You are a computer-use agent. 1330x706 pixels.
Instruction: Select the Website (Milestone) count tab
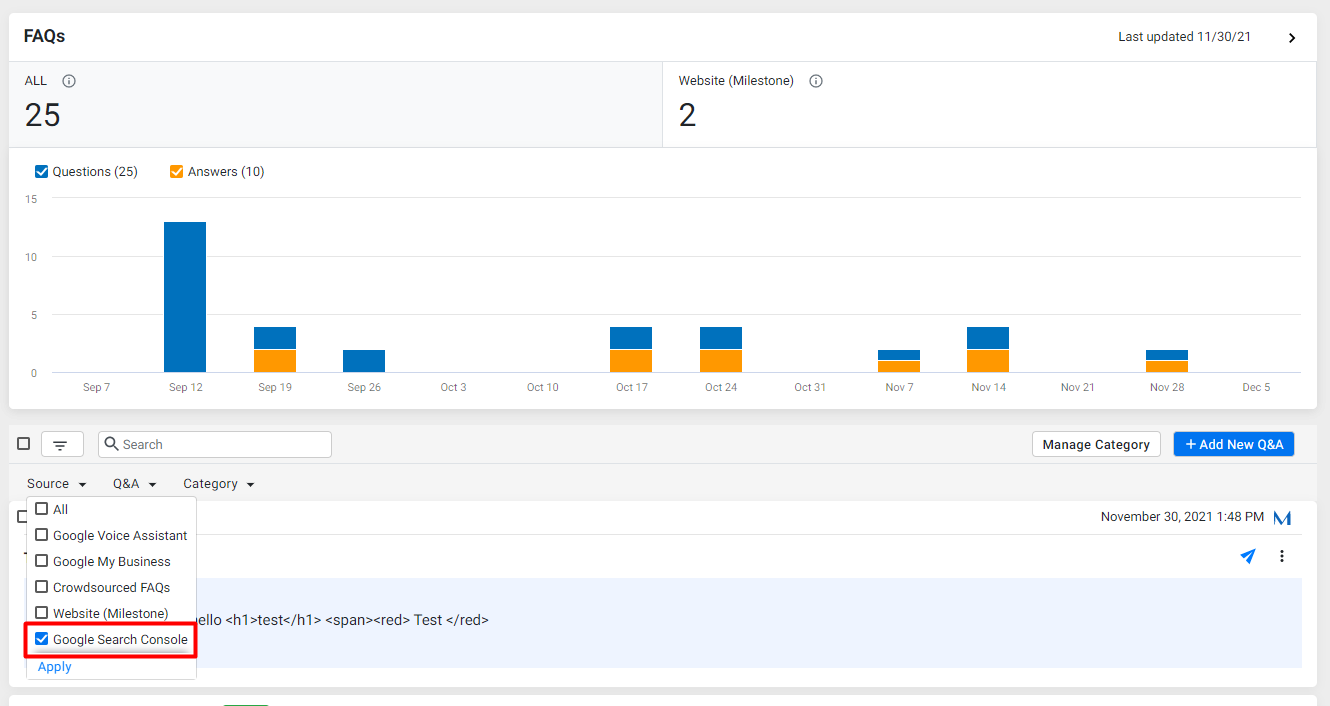(989, 105)
